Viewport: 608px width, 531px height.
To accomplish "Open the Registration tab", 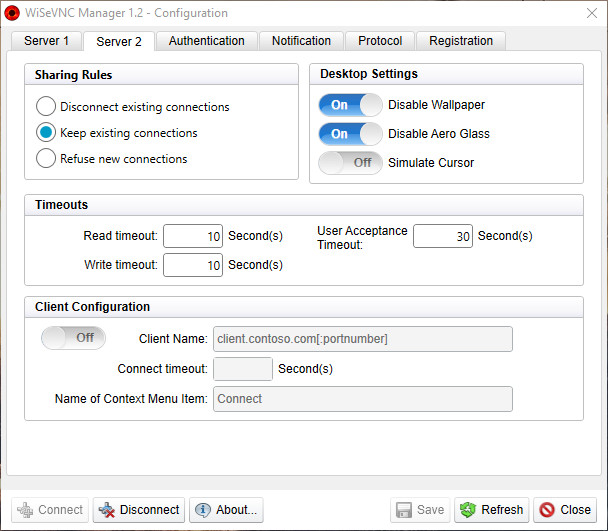I will pyautogui.click(x=461, y=41).
